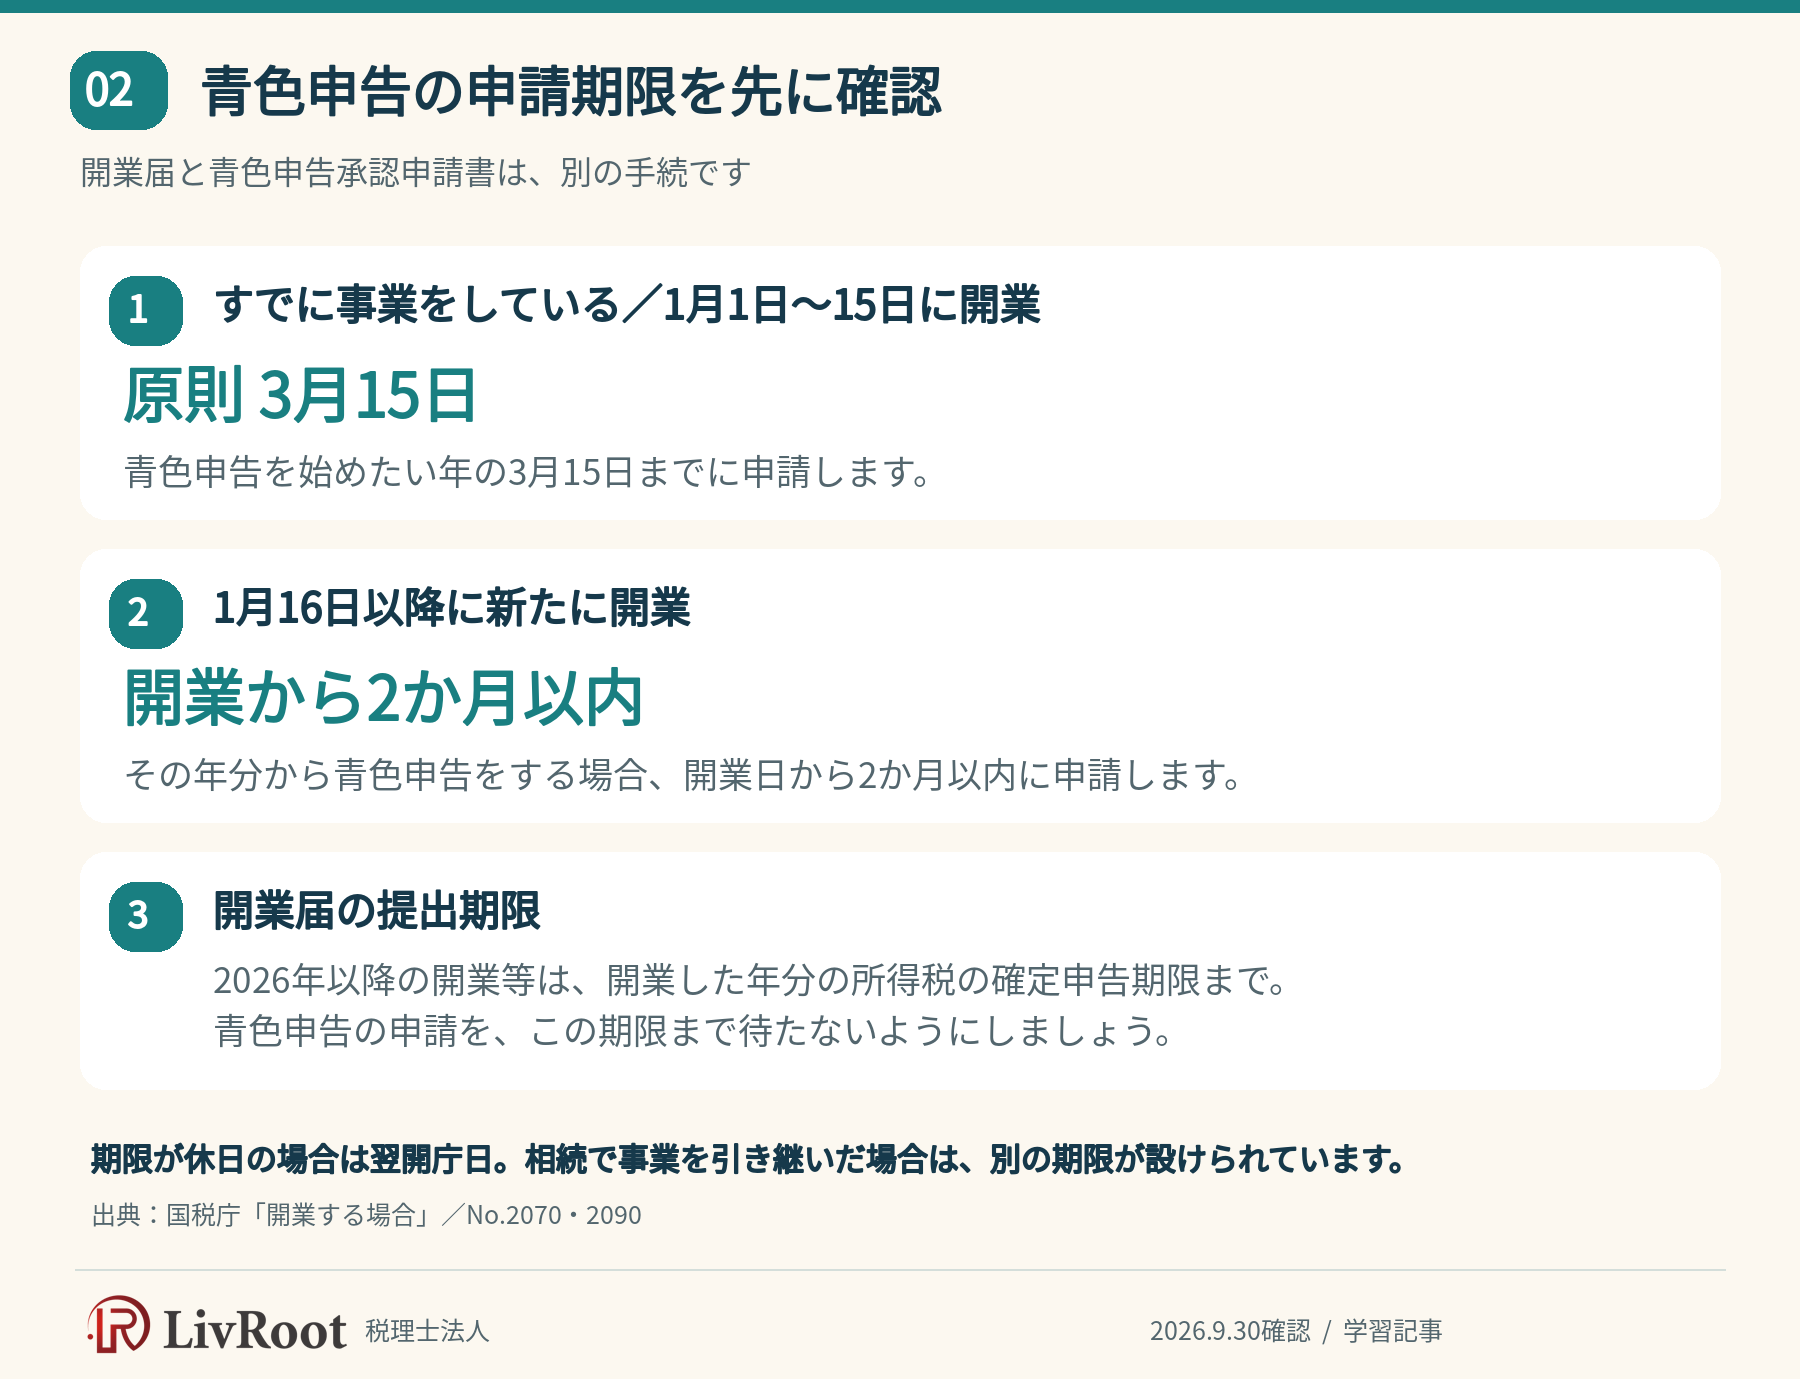Click the teal "02" section number badge
Viewport: 1800px width, 1379px height.
(x=119, y=91)
